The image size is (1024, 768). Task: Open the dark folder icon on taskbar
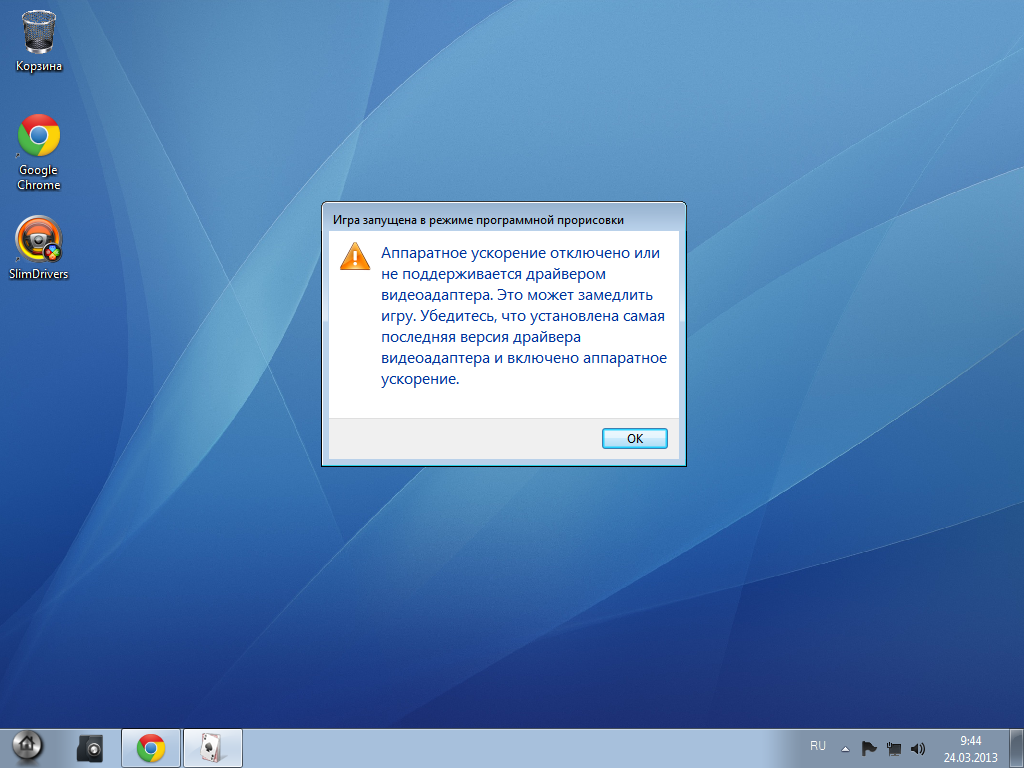[89, 748]
